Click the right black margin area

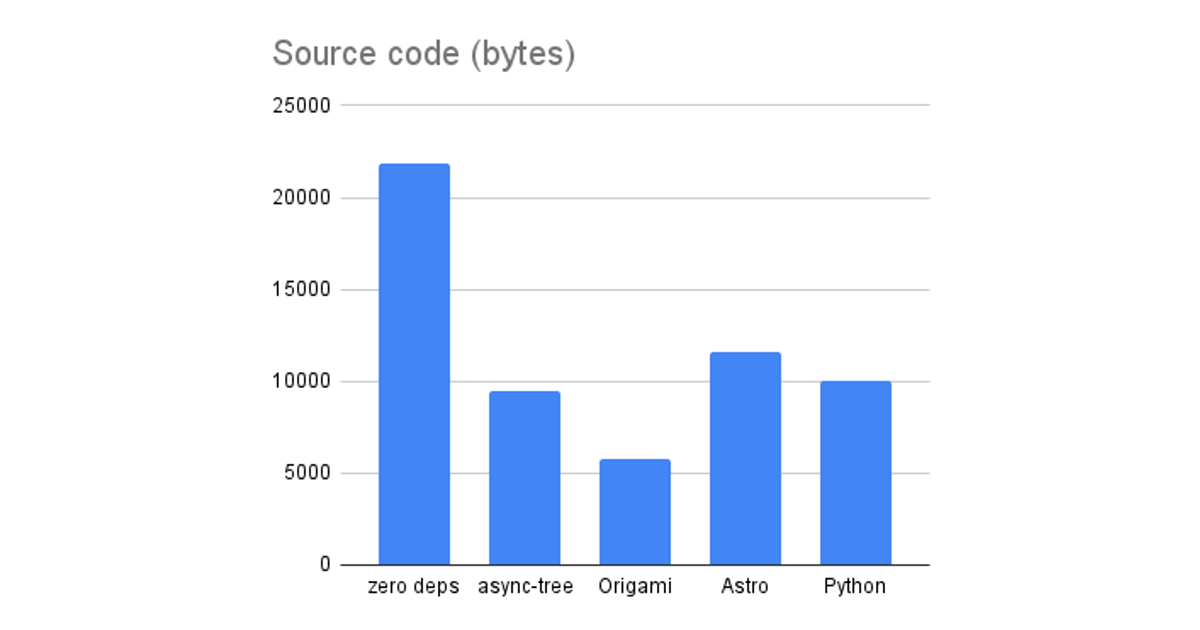tap(1080, 315)
